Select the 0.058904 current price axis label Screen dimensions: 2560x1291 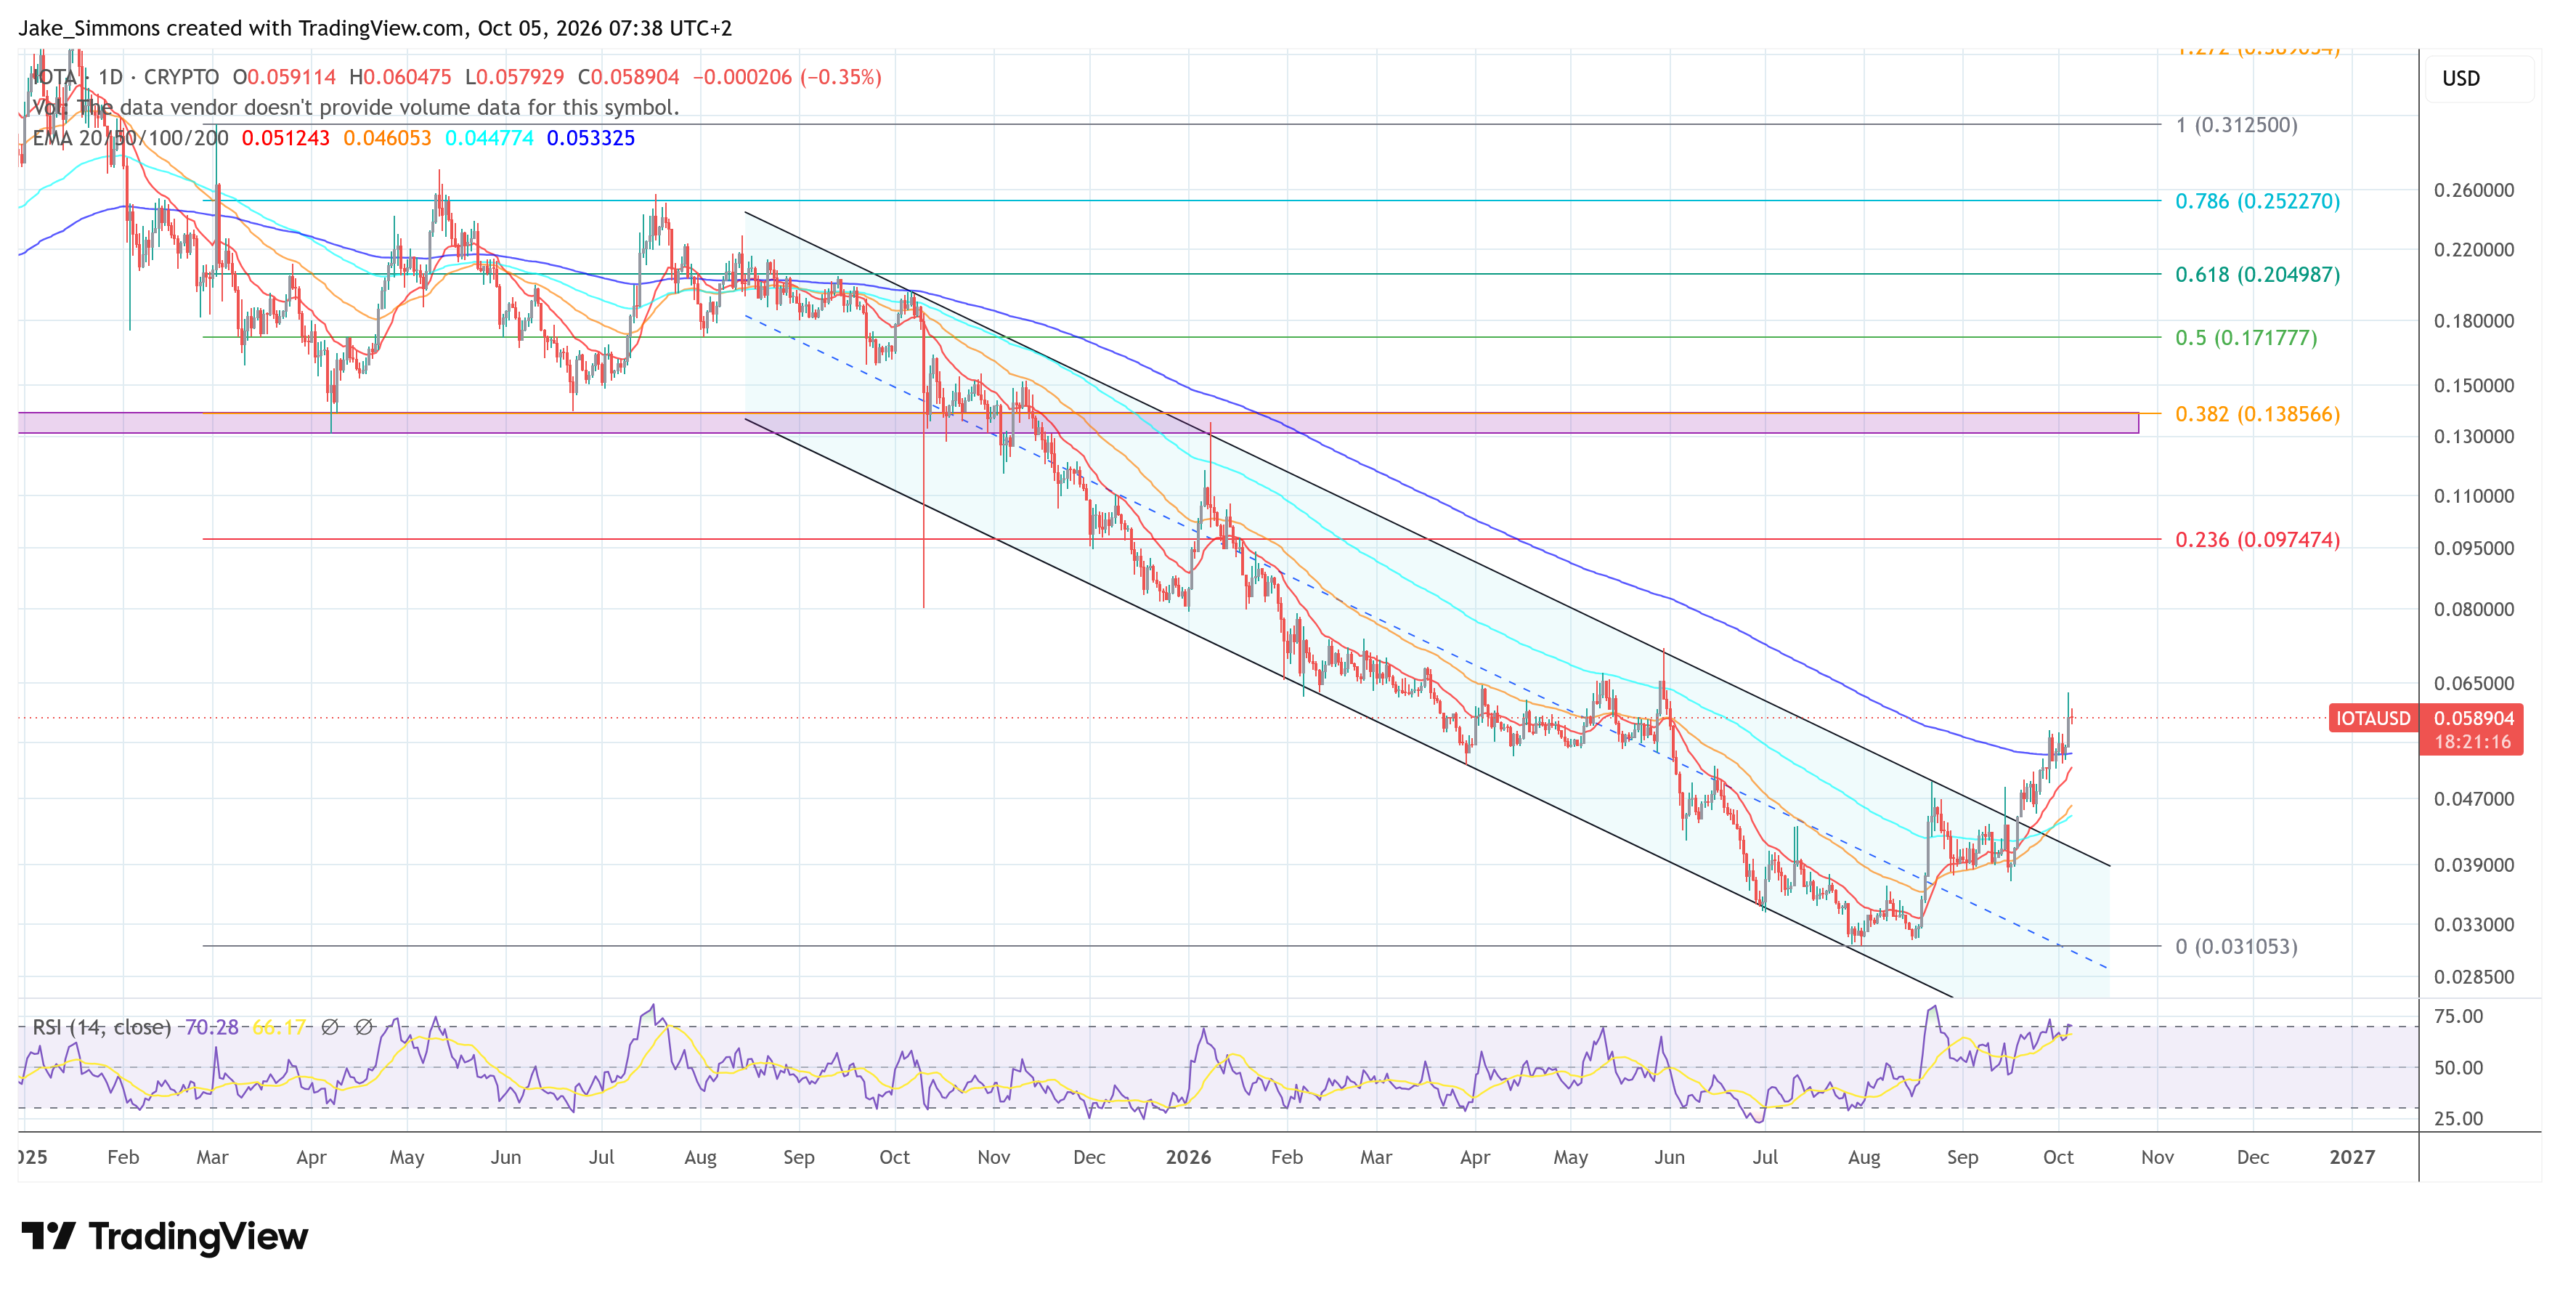point(2473,718)
